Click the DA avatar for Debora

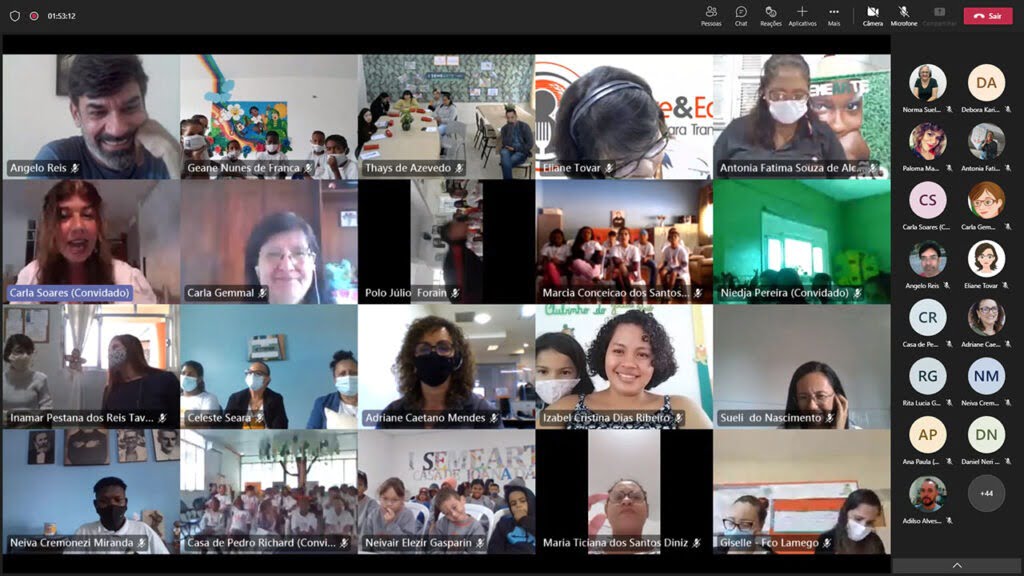(x=986, y=83)
